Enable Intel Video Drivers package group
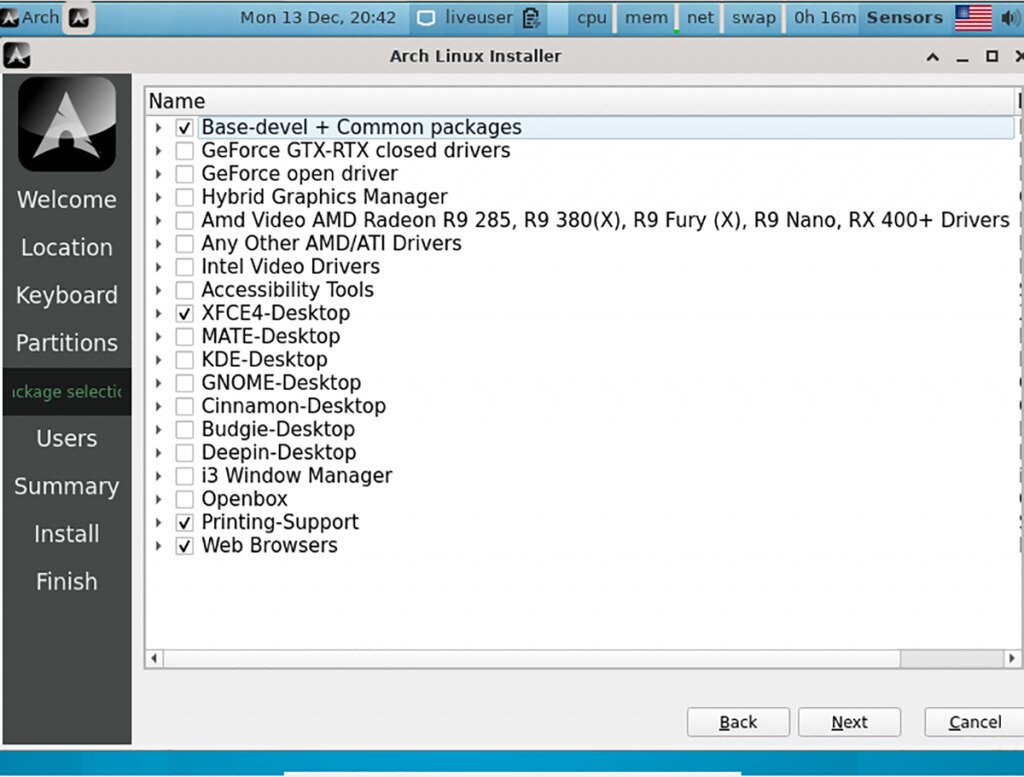 (x=184, y=266)
